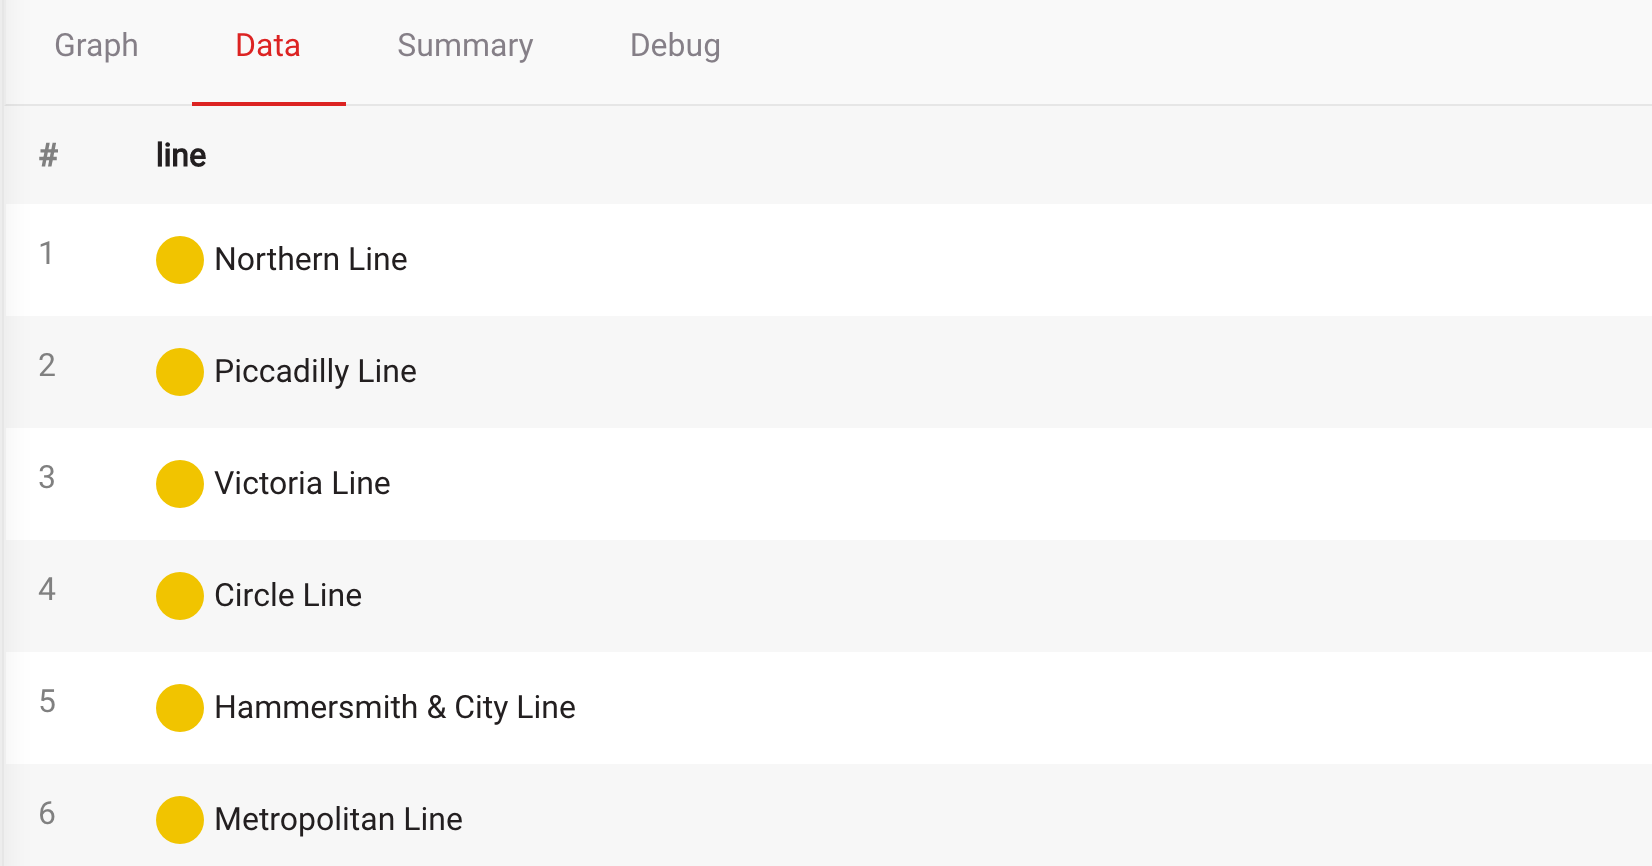Click the Circle Line yellow node icon

click(x=180, y=596)
